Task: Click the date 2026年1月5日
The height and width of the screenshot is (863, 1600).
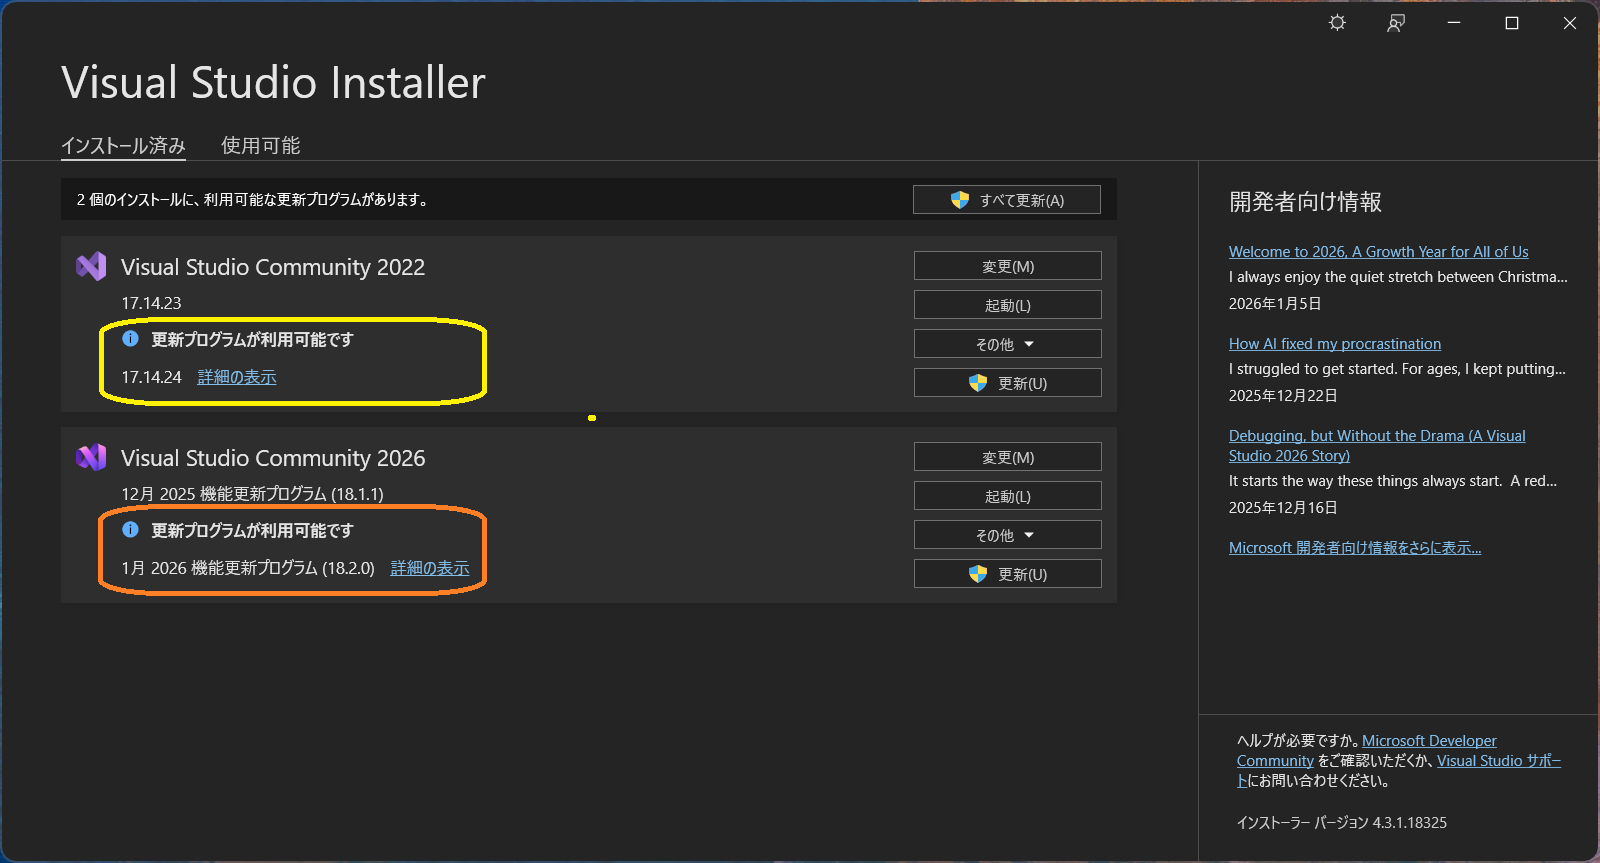Action: [x=1275, y=304]
